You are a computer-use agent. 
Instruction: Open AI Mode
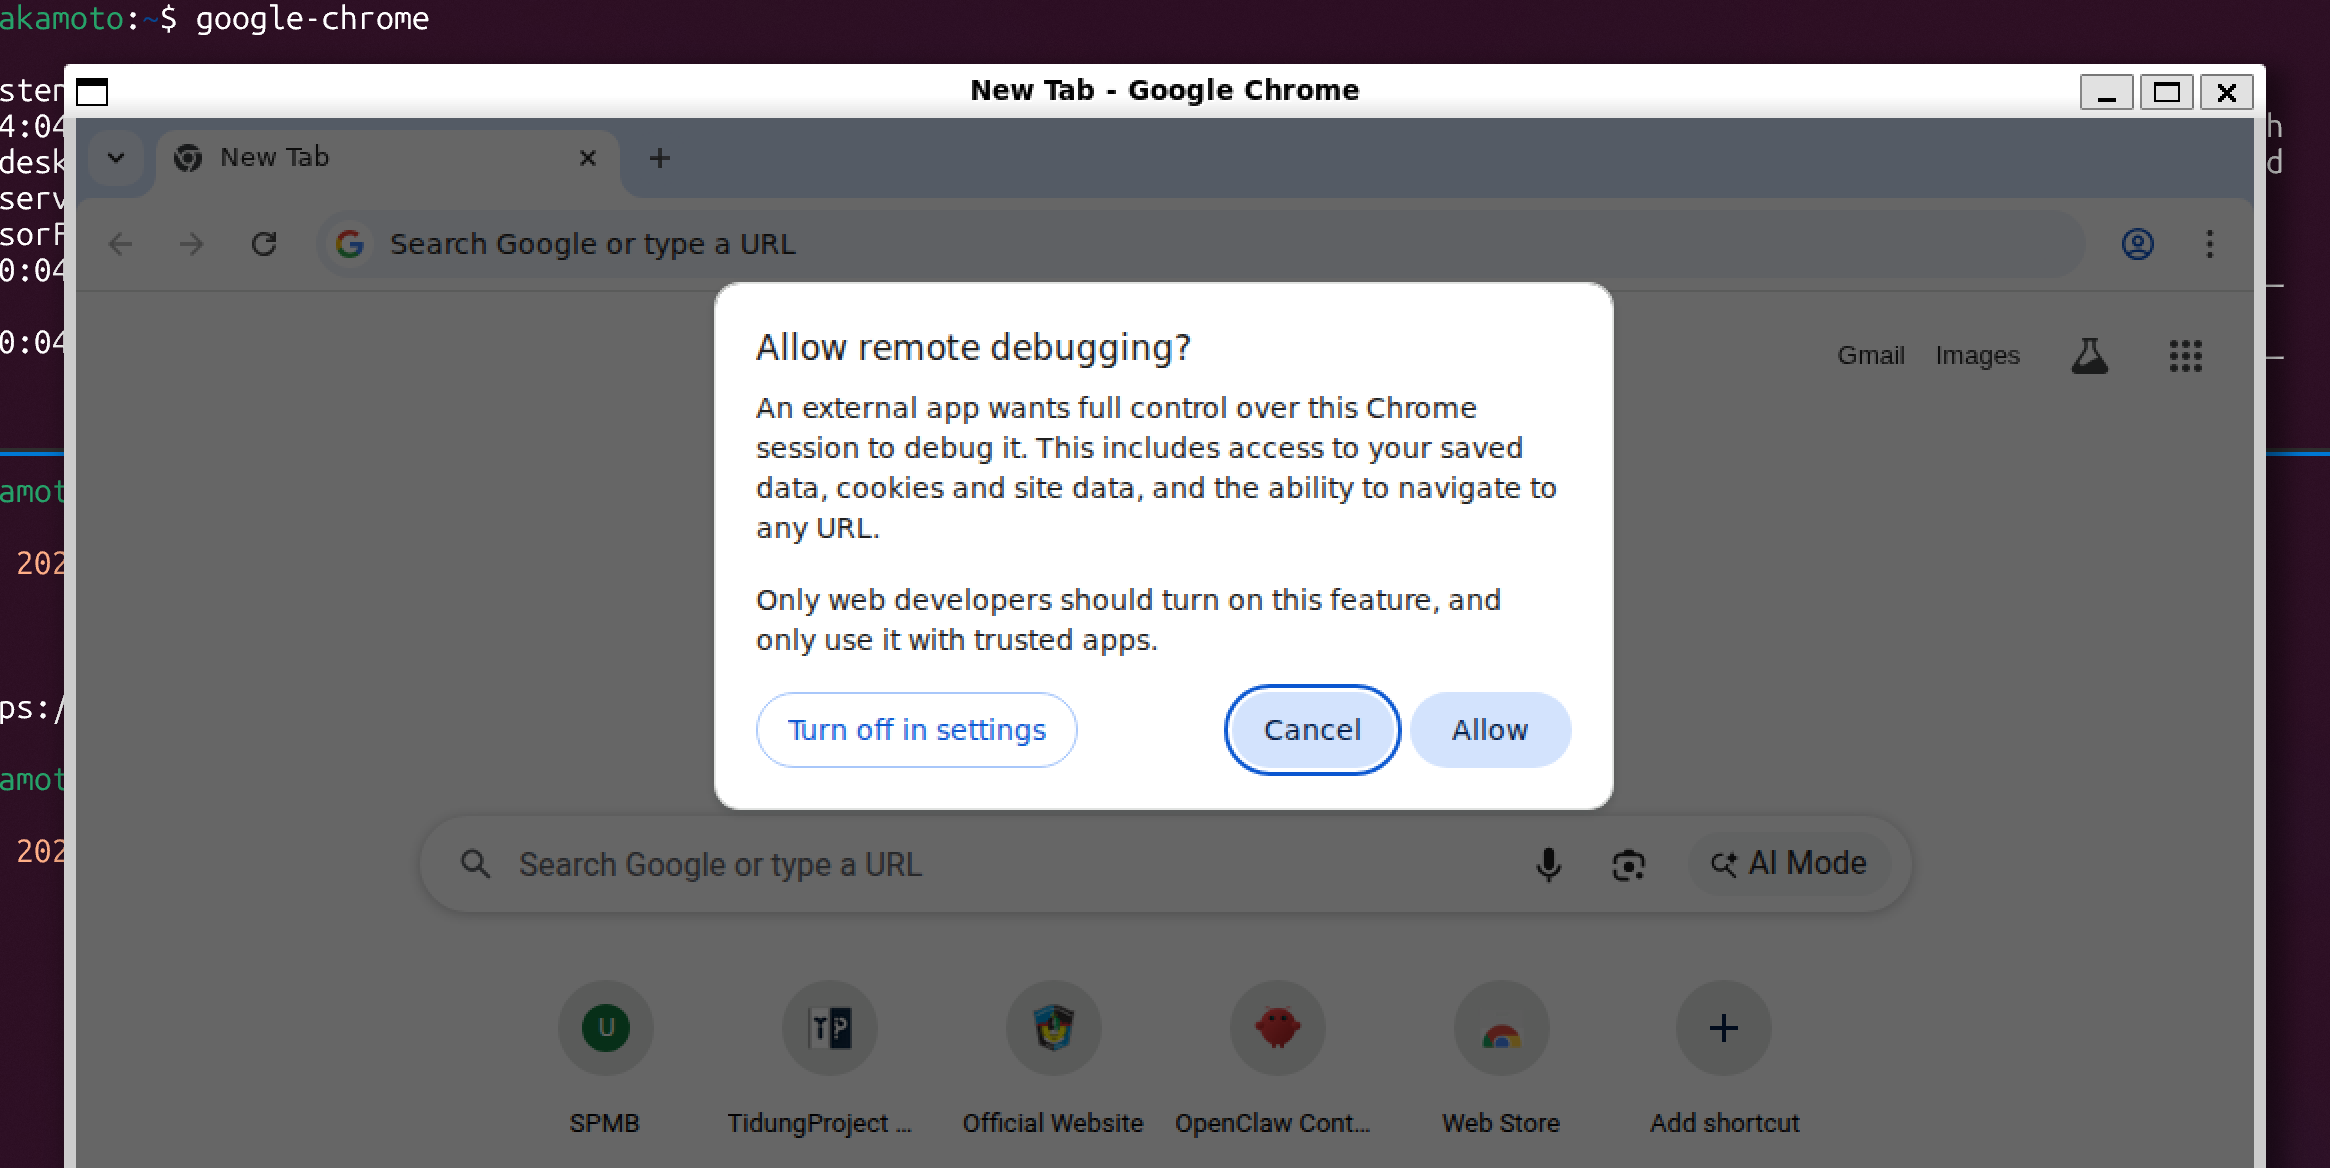point(1788,863)
